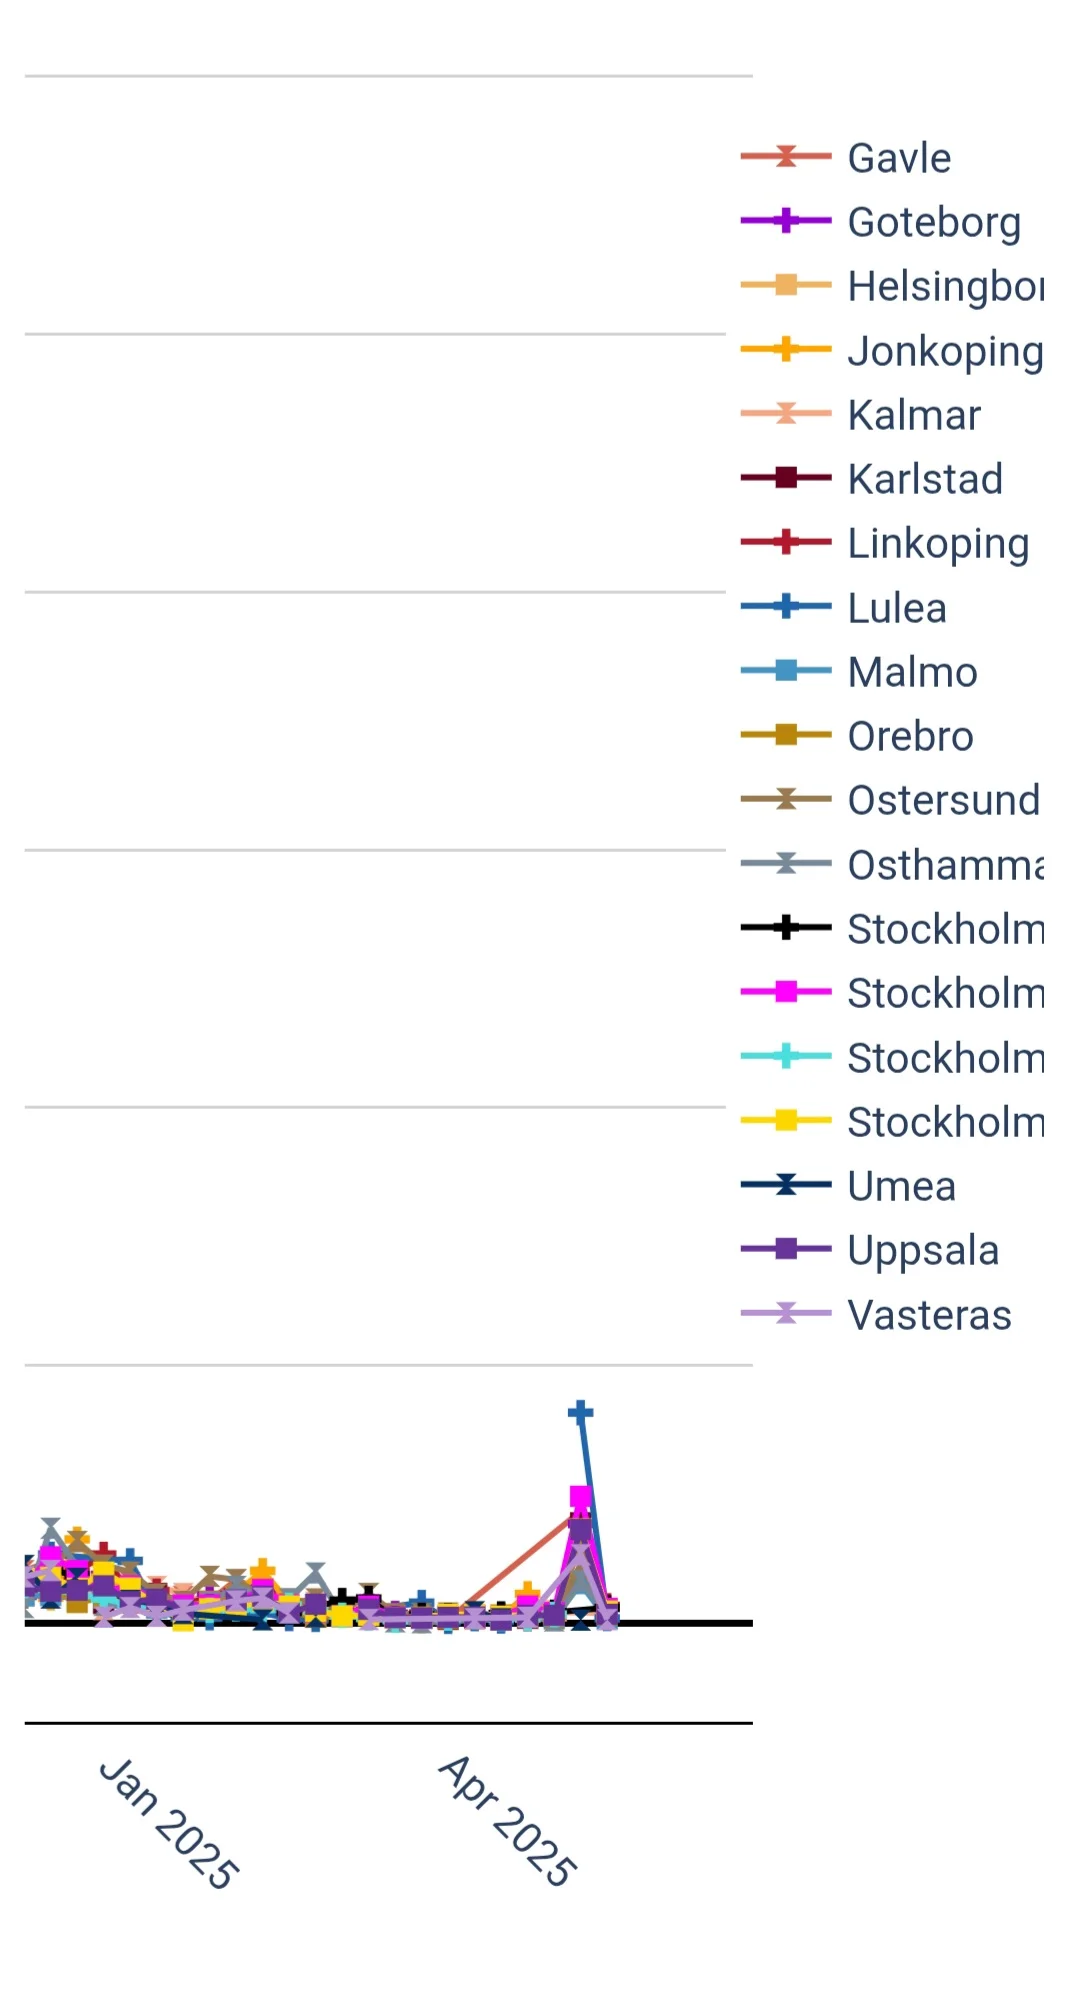The image size is (1080, 2013).
Task: Click the Vasteras lavender legend marker
Action: [786, 1313]
